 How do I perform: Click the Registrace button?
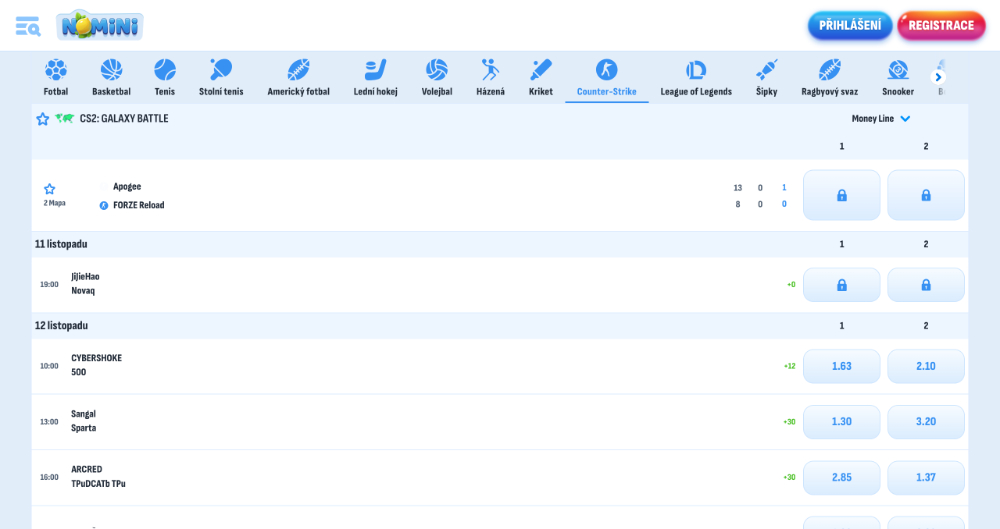pyautogui.click(x=941, y=26)
